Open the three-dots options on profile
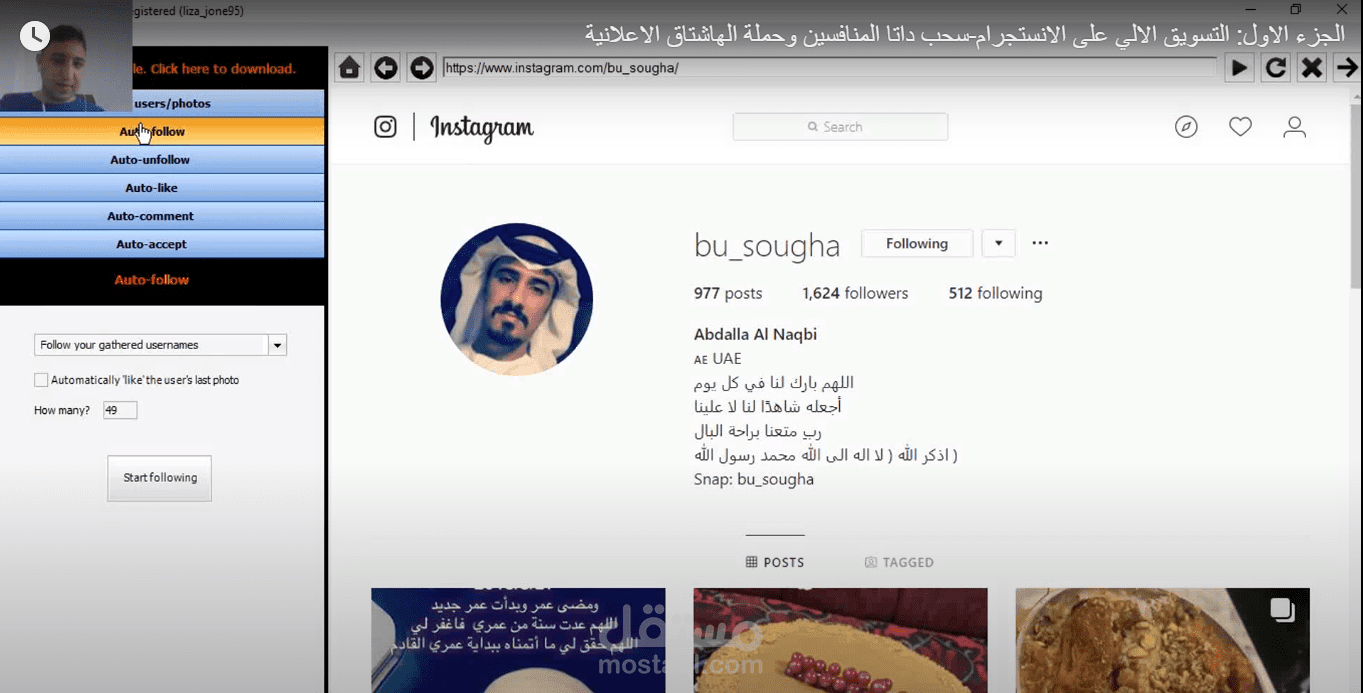Image resolution: width=1363 pixels, height=693 pixels. coord(1040,243)
